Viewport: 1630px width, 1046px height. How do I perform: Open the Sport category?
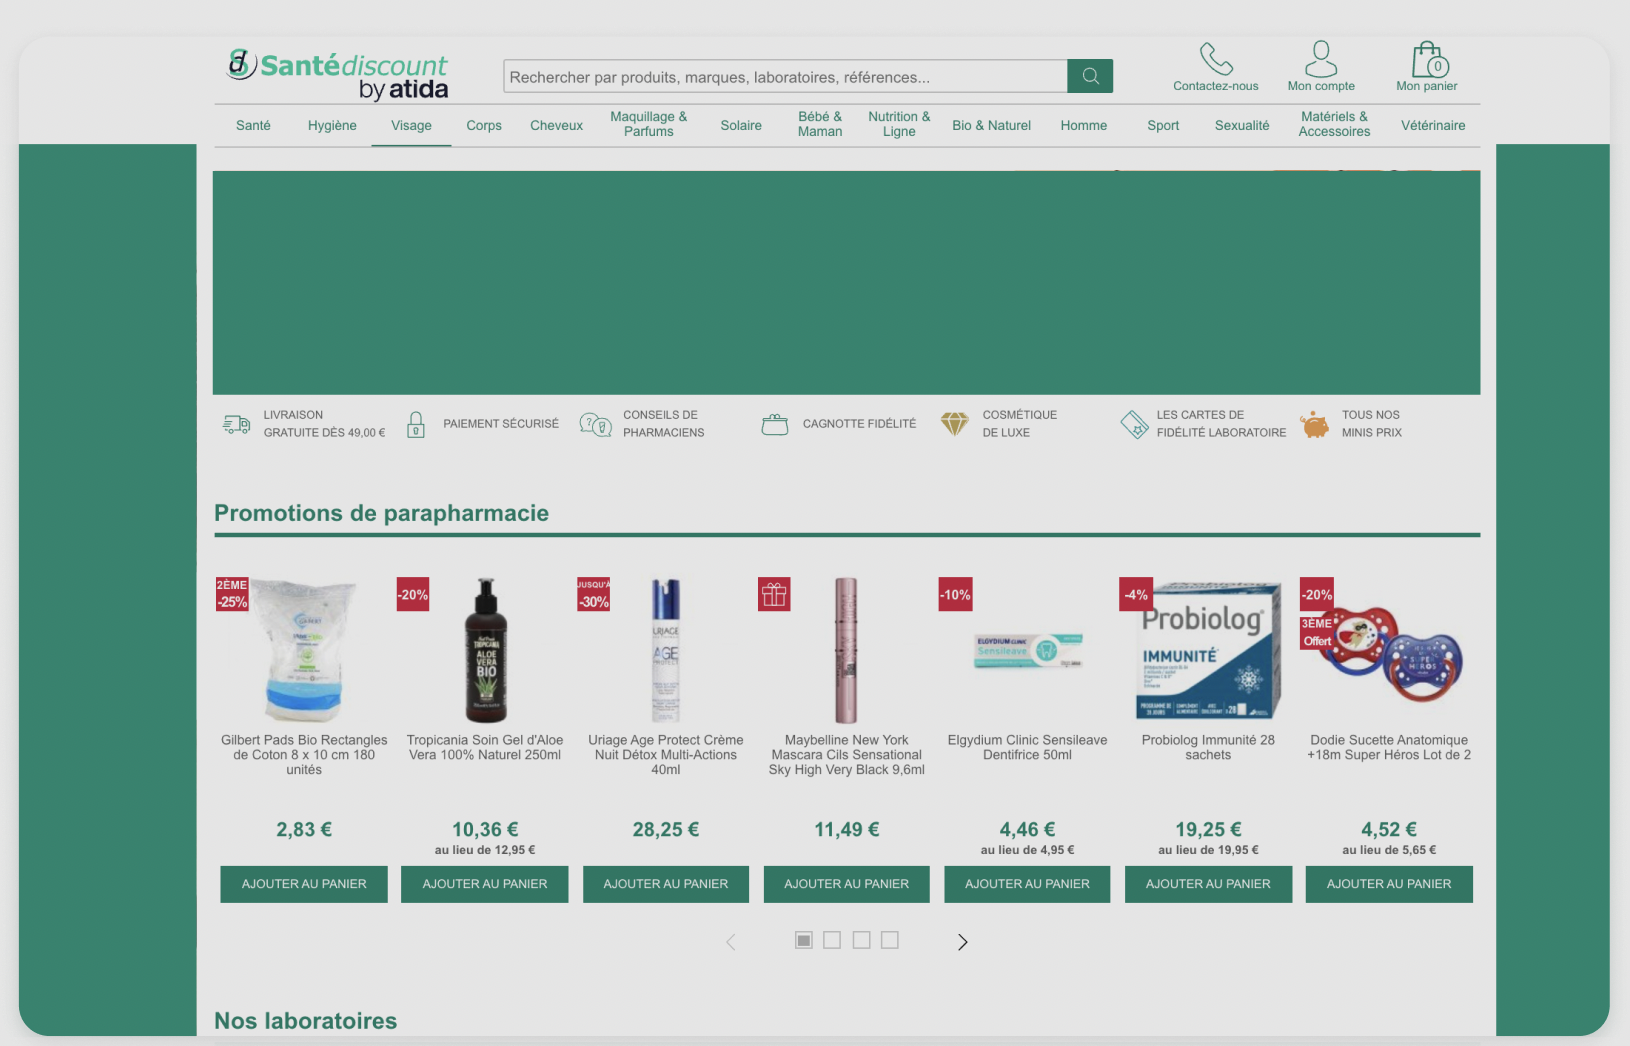coord(1163,125)
